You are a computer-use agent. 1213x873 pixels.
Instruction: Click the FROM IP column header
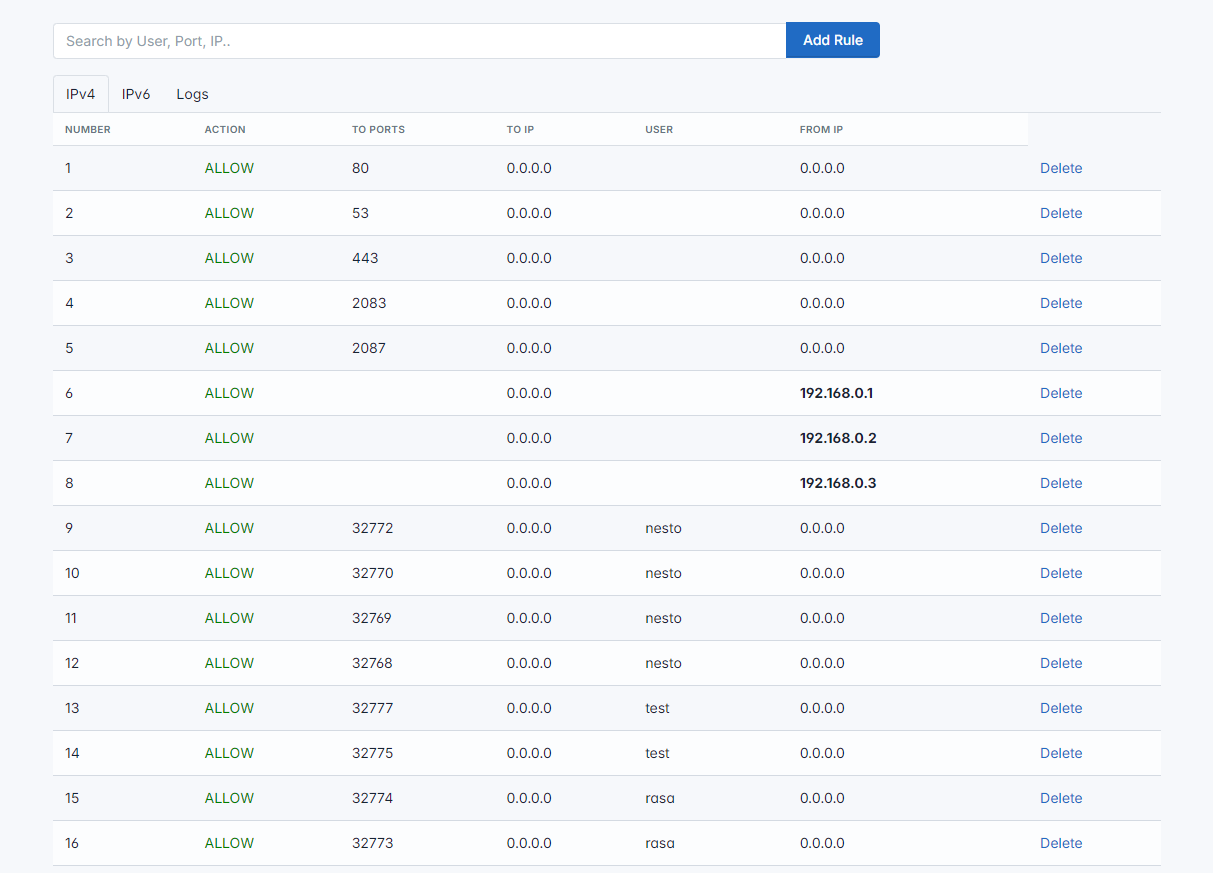click(x=821, y=130)
